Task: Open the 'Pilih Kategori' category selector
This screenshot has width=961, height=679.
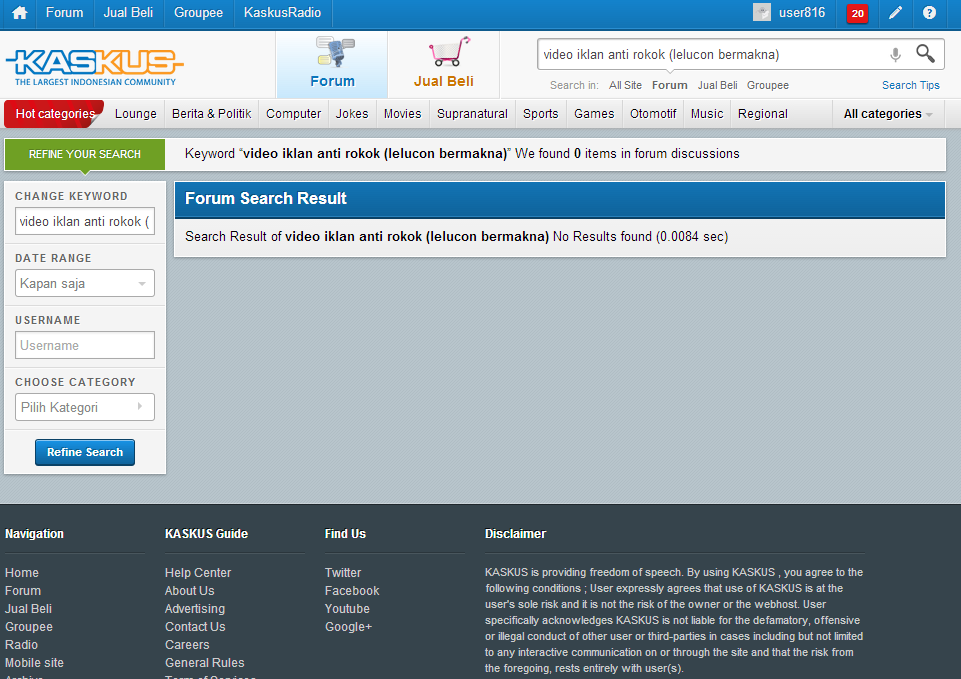Action: tap(85, 408)
